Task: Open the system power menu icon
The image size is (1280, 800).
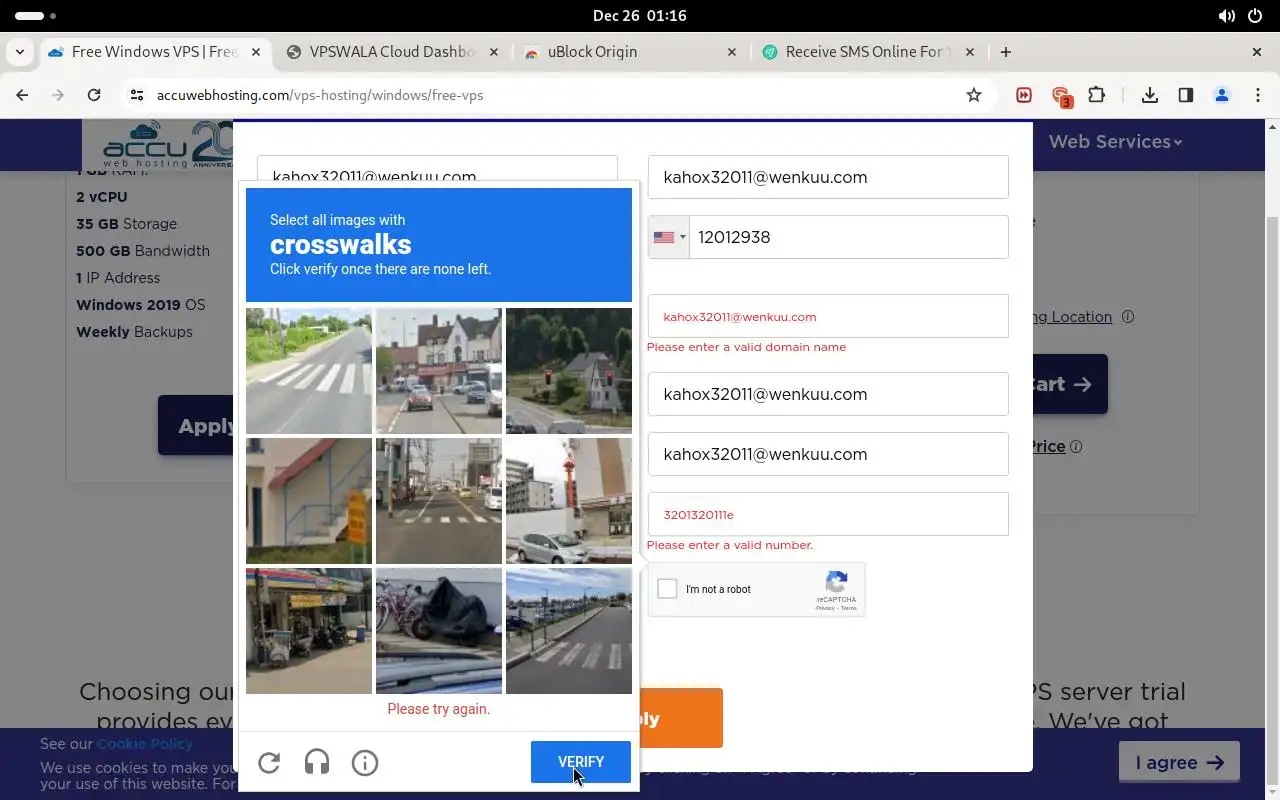Action: tap(1256, 16)
